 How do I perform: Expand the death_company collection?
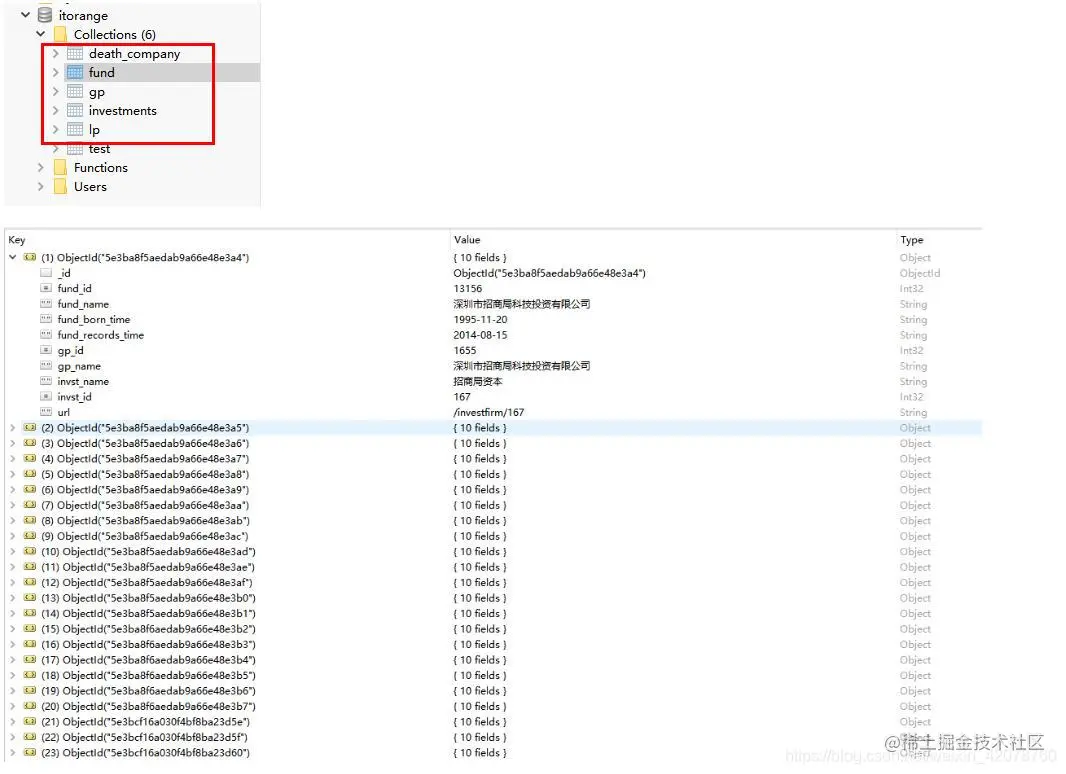click(x=56, y=53)
